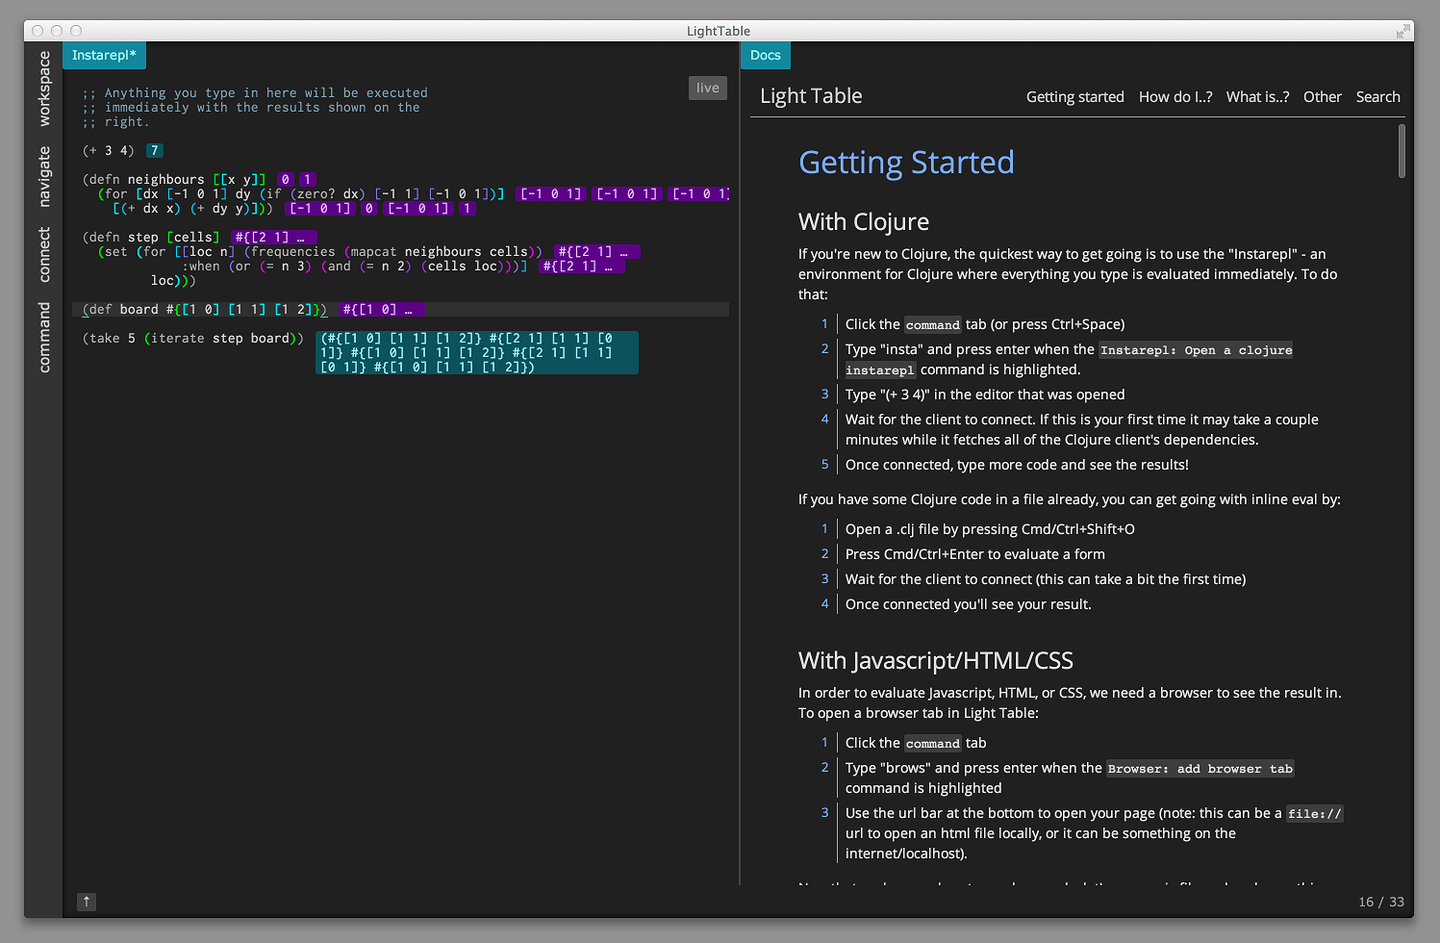Click the docs pane scrollbar thumb

pos(1401,151)
